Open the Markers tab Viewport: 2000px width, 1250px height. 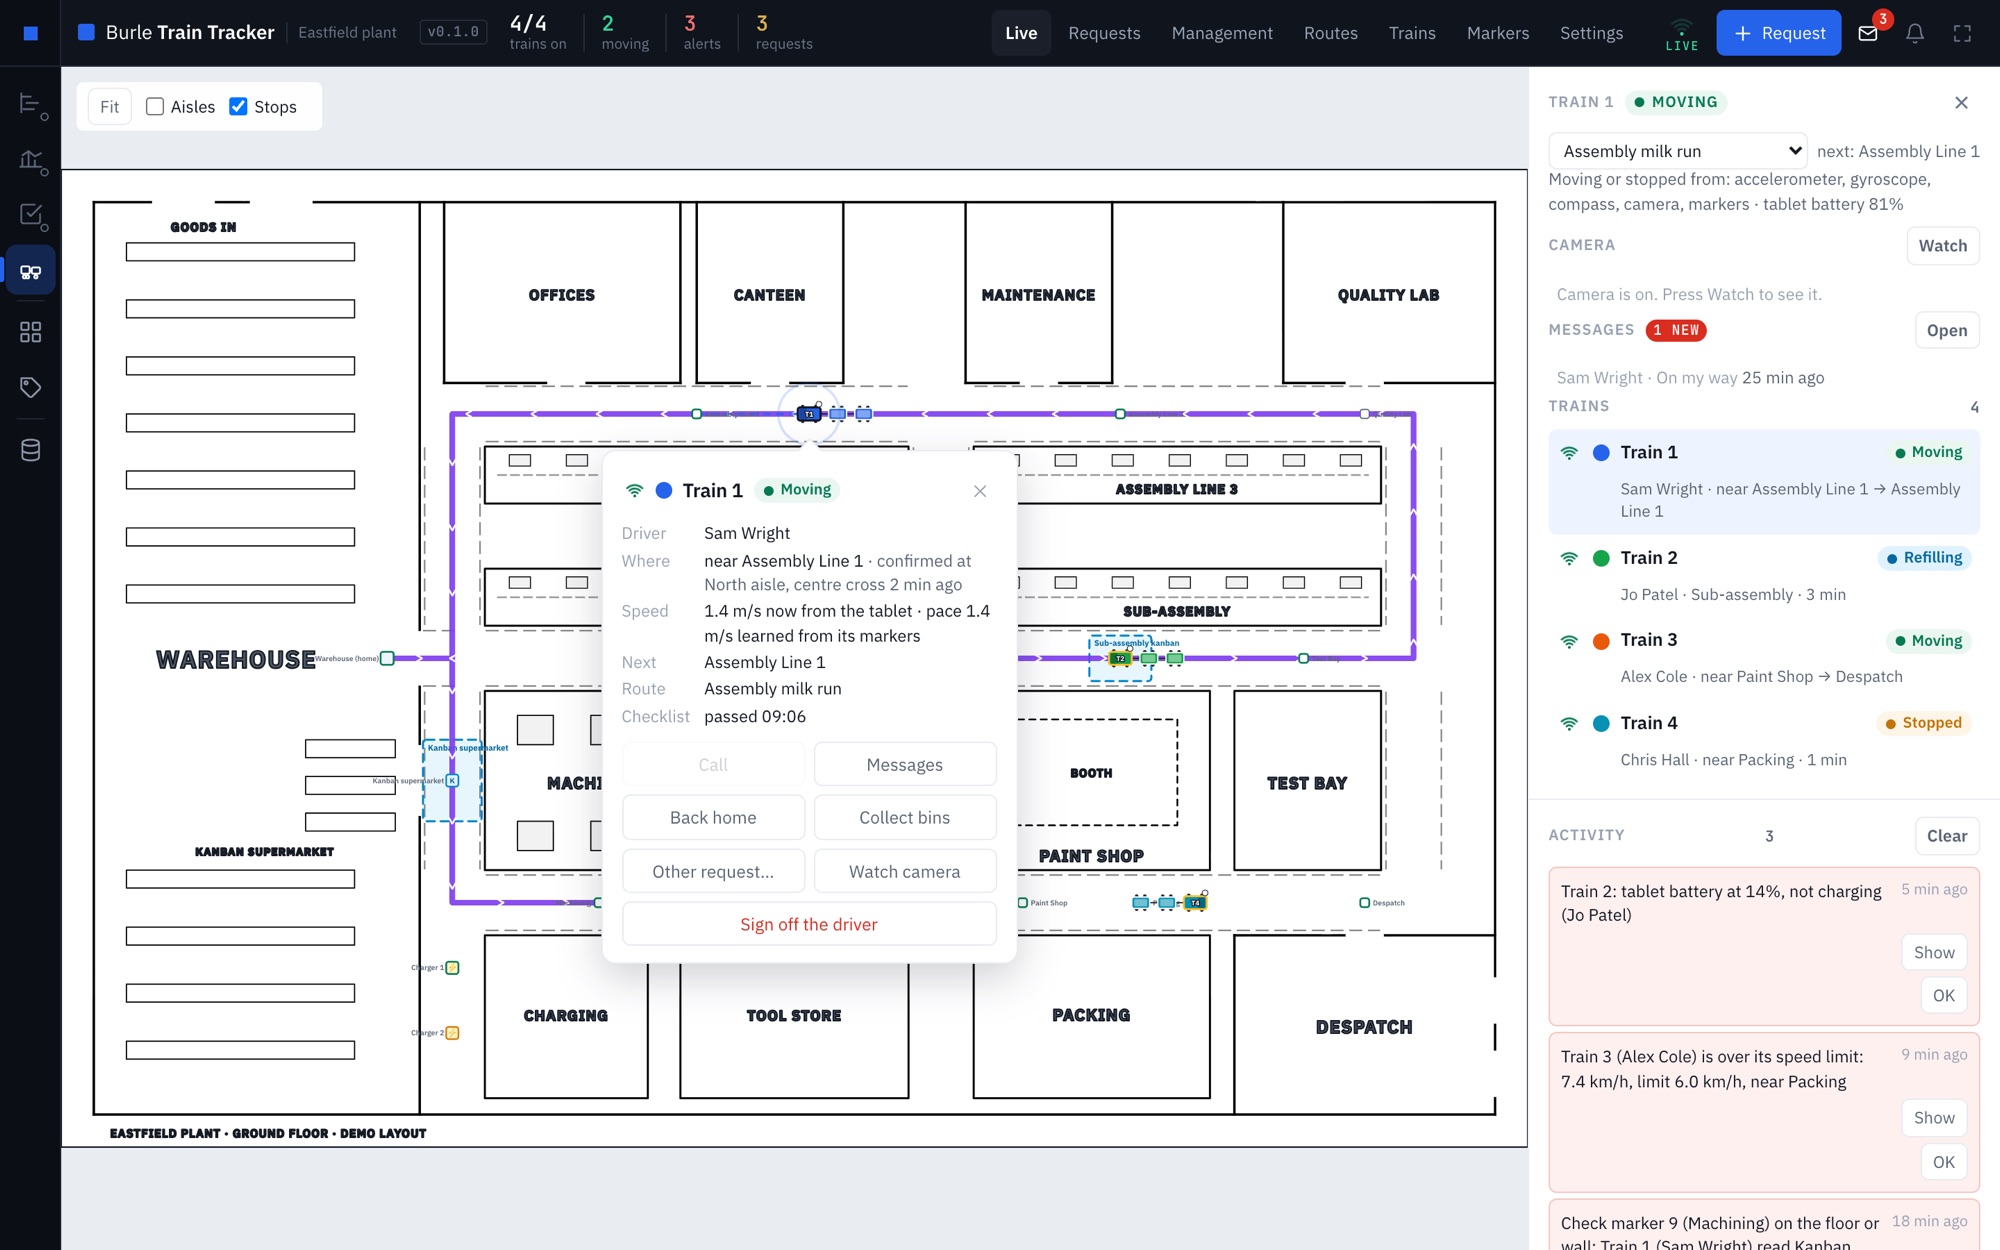click(x=1497, y=33)
